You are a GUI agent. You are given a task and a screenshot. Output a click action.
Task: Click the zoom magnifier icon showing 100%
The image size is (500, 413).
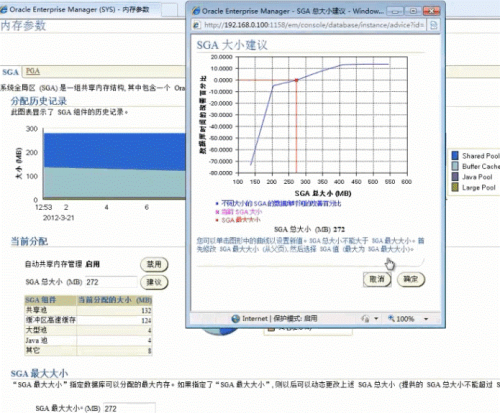(x=391, y=318)
